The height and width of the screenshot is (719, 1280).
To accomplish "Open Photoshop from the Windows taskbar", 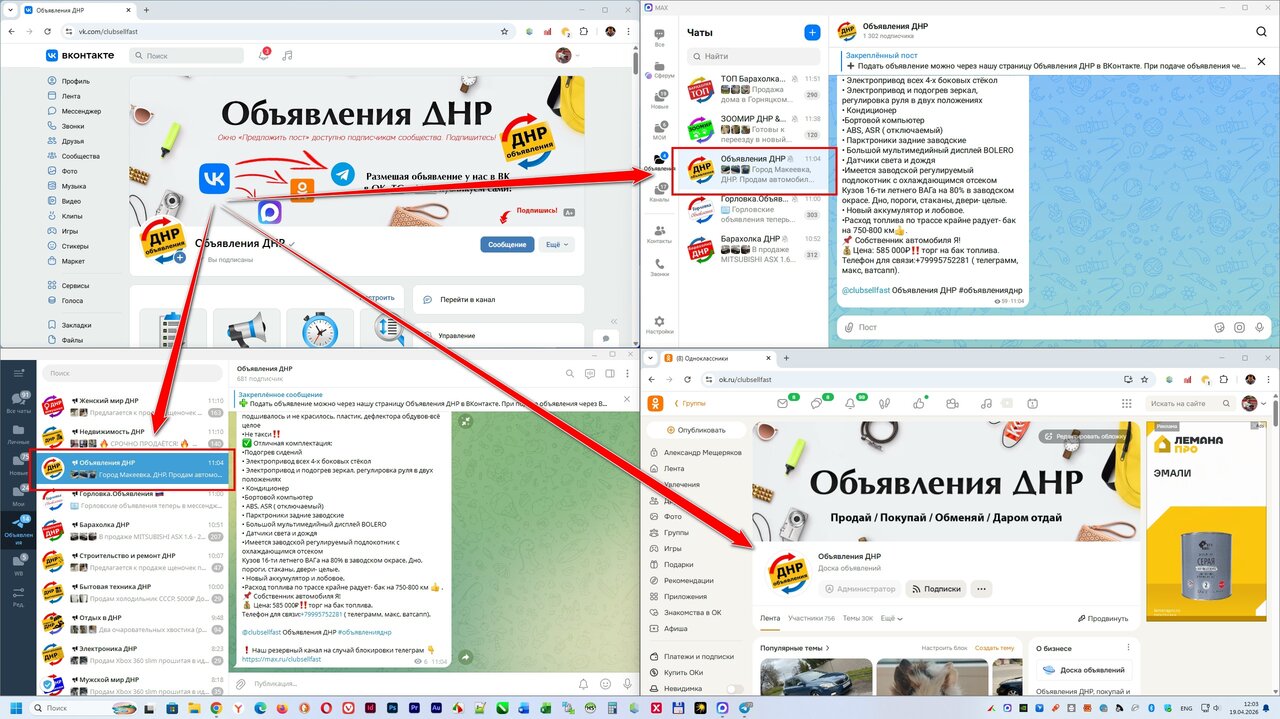I will tap(393, 708).
